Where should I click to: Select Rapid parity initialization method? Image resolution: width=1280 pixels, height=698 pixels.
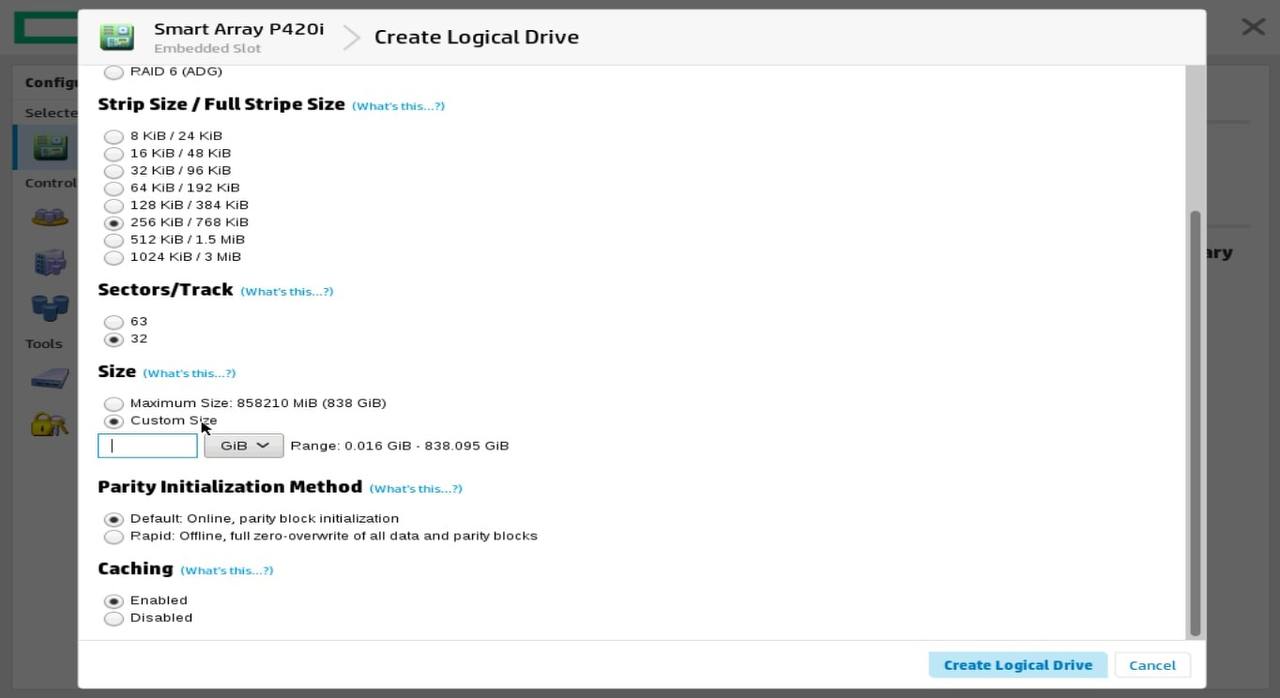[x=114, y=537]
